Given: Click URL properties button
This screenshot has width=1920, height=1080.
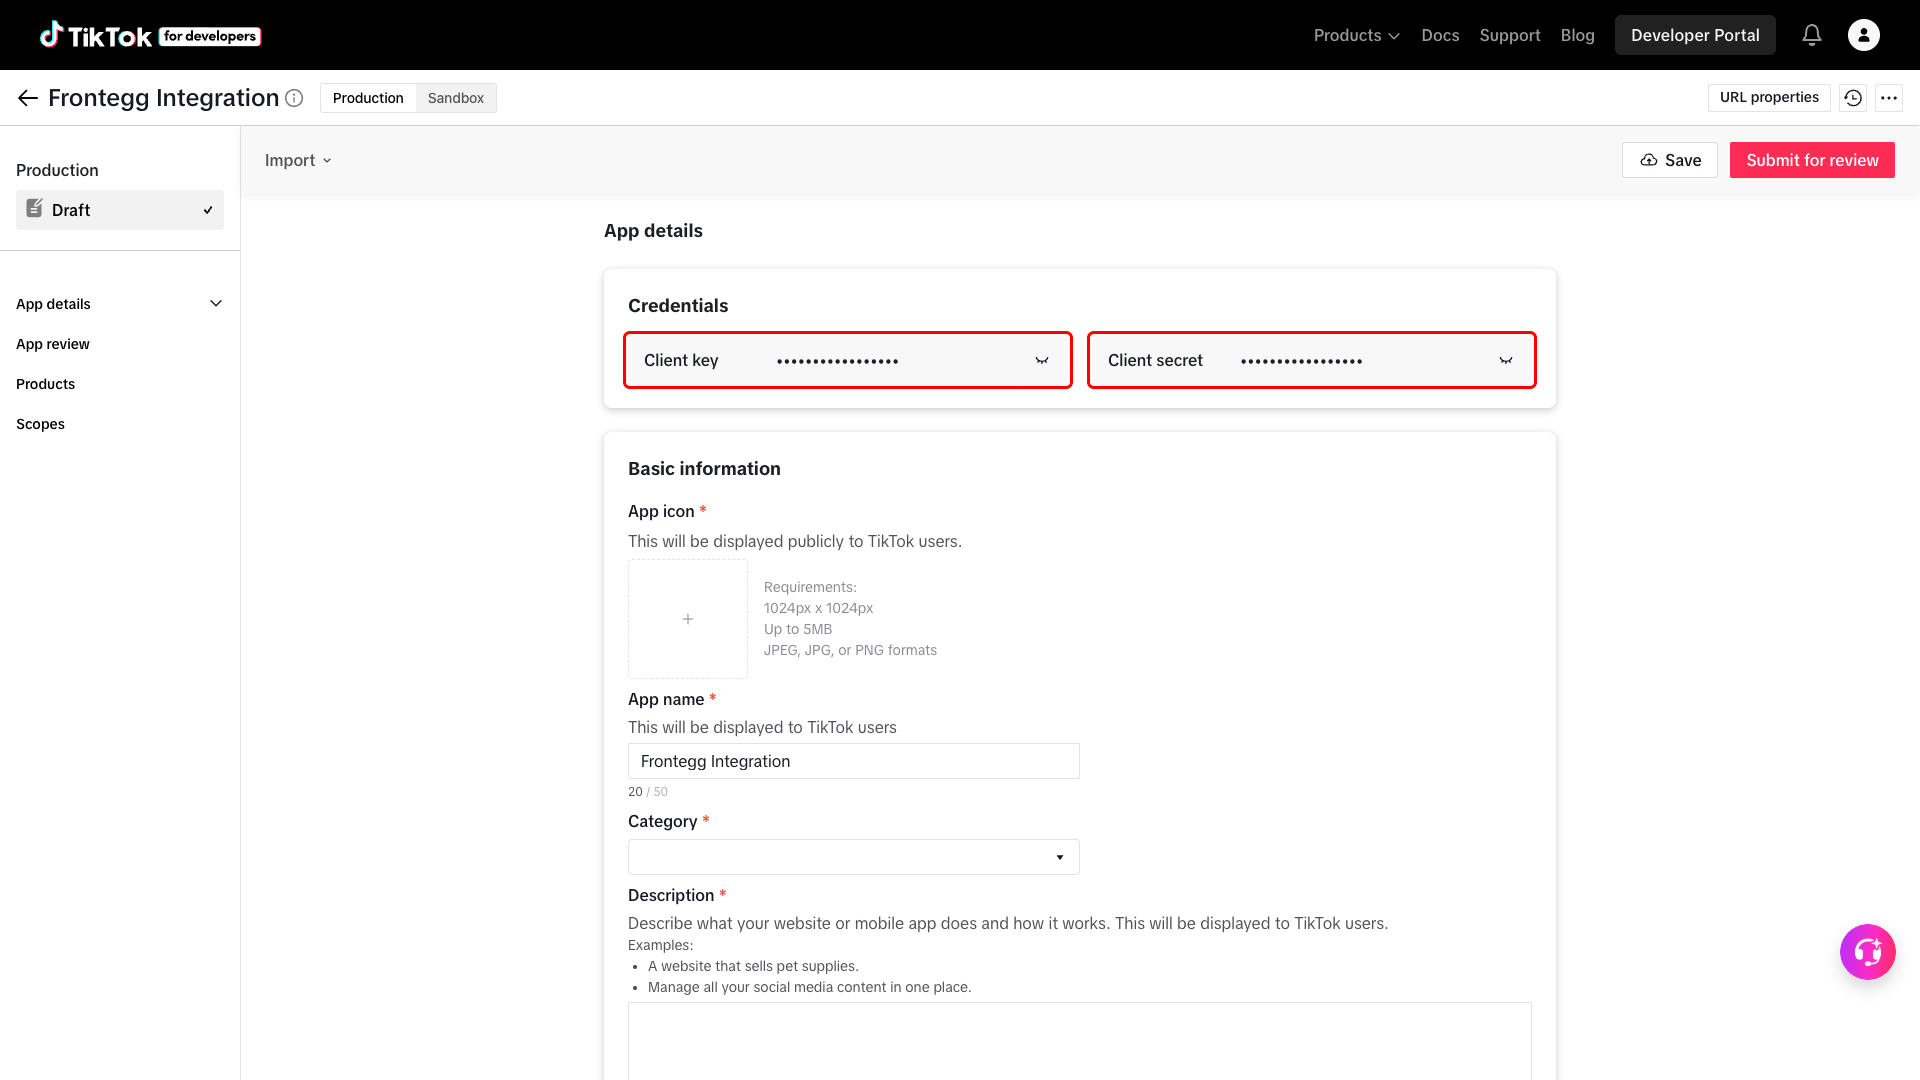Looking at the screenshot, I should (x=1769, y=98).
